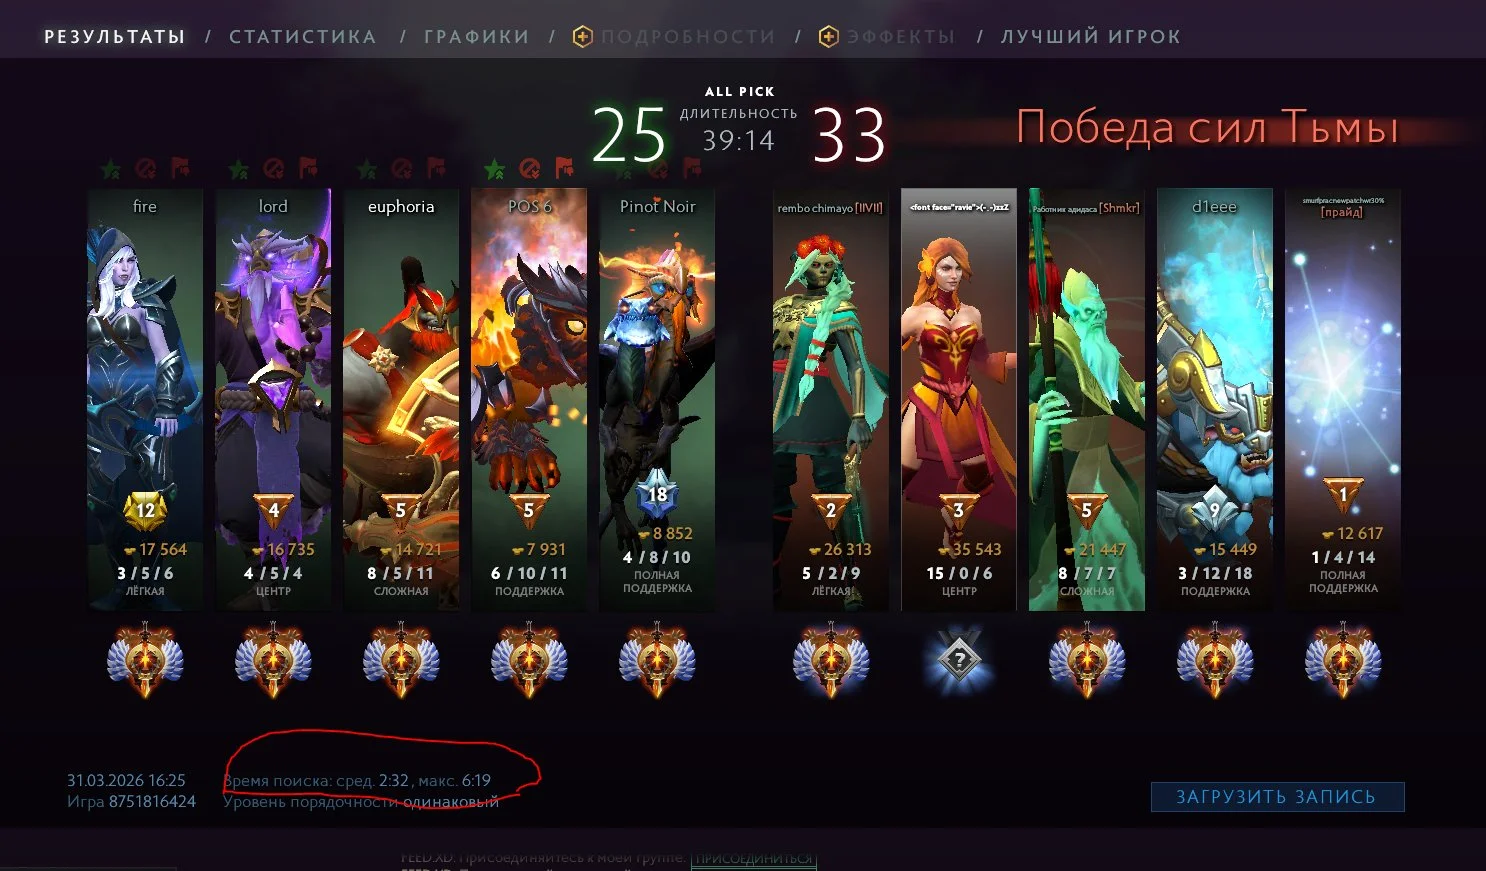Select Lina hero portrait card
This screenshot has width=1486, height=871.
(x=959, y=399)
